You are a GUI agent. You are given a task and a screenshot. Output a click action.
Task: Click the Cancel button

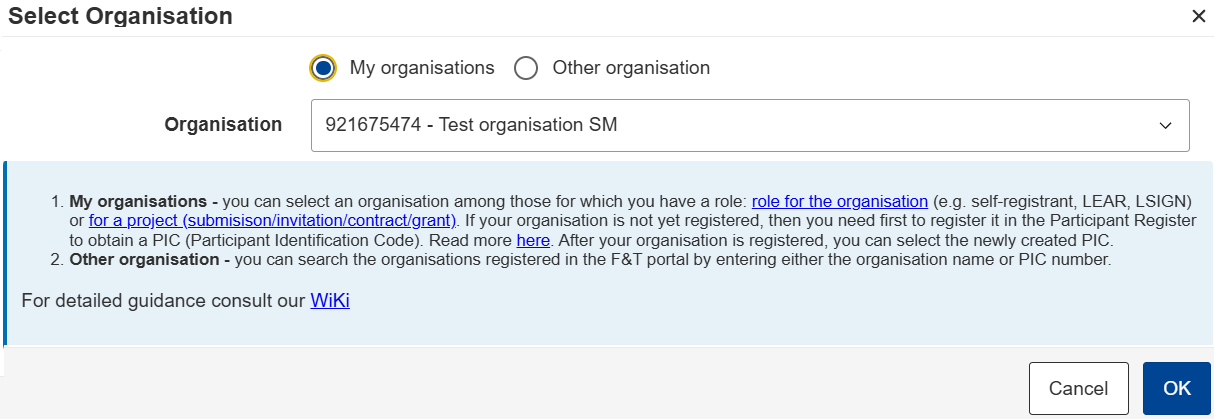[x=1078, y=388]
